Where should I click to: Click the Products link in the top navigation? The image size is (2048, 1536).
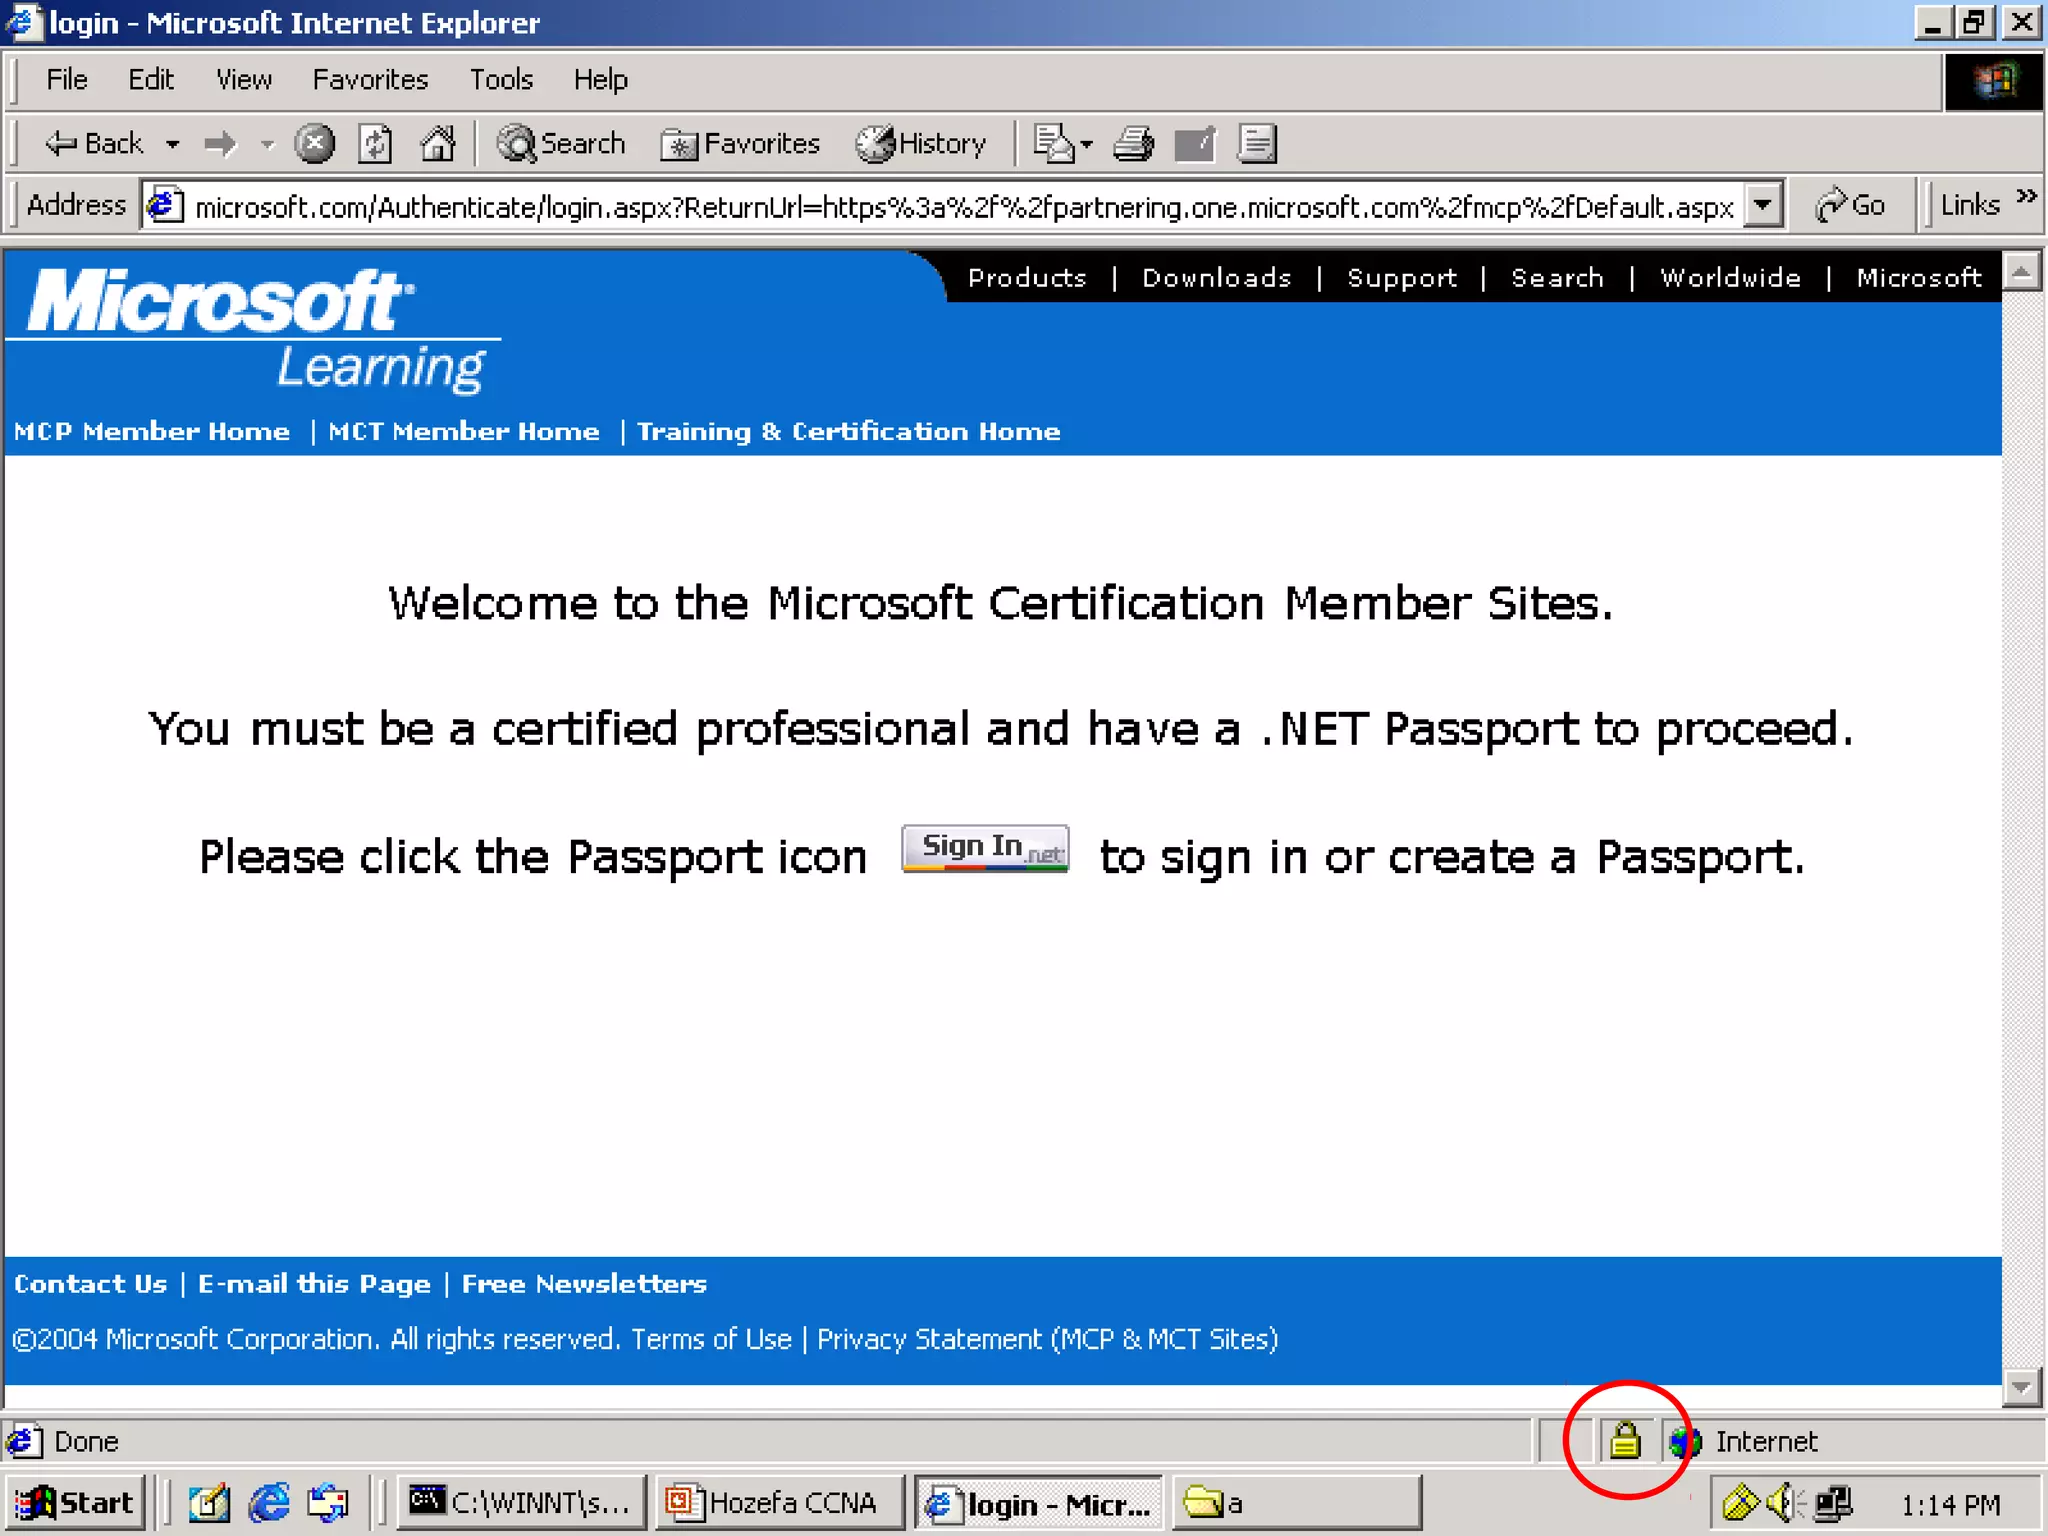[1027, 278]
